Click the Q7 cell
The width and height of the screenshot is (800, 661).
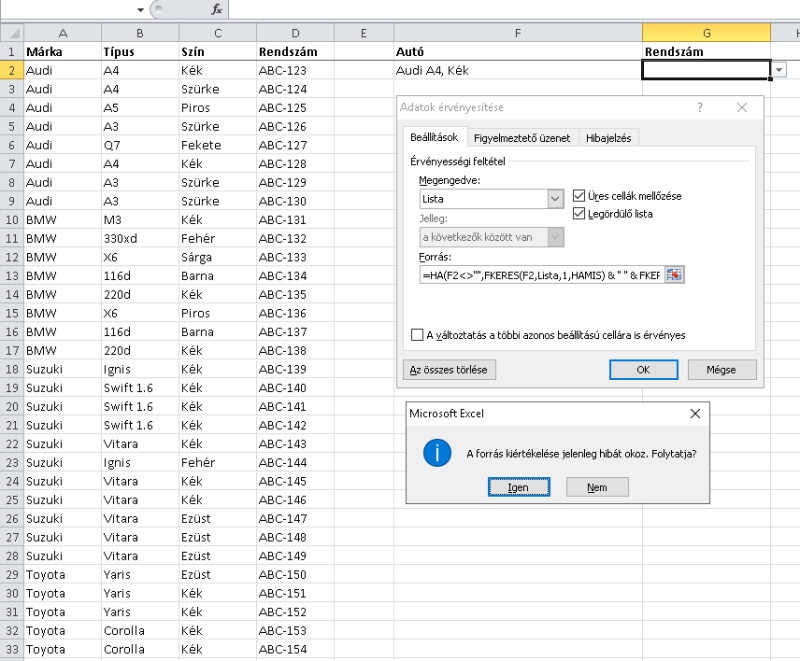coord(140,145)
